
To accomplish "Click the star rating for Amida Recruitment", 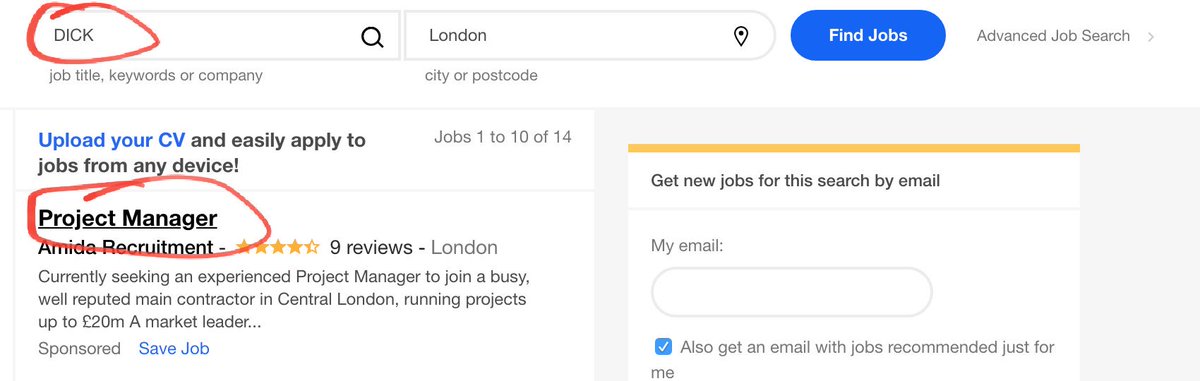I will tap(278, 247).
